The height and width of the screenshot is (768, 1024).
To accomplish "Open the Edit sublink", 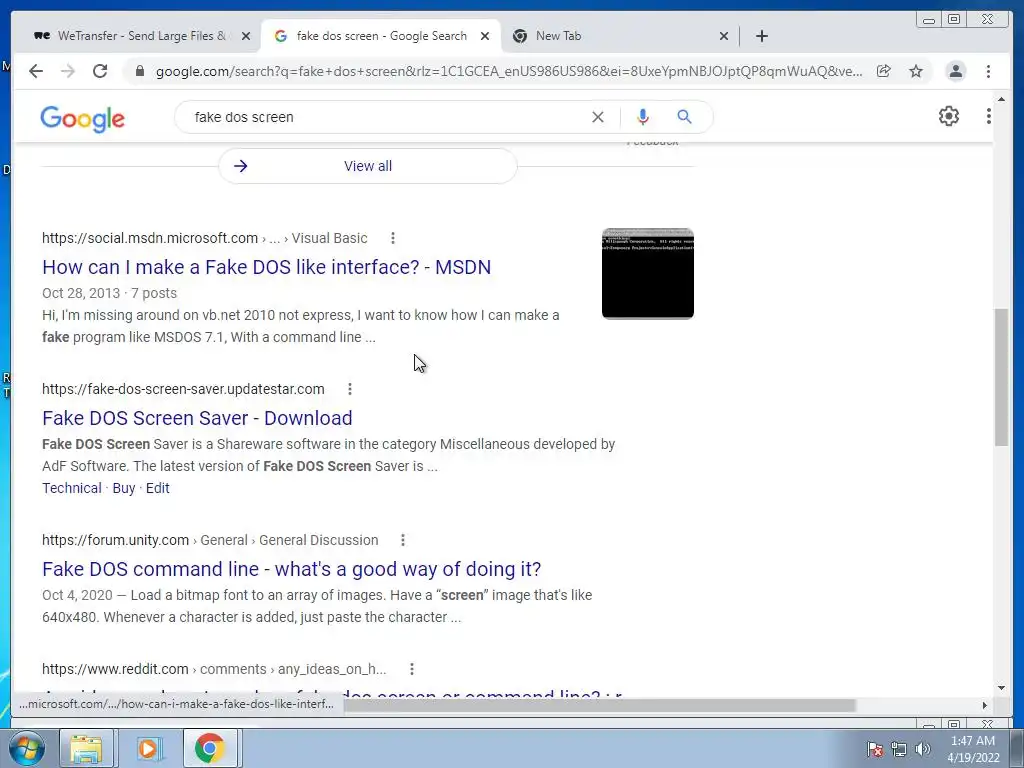I will 157,488.
